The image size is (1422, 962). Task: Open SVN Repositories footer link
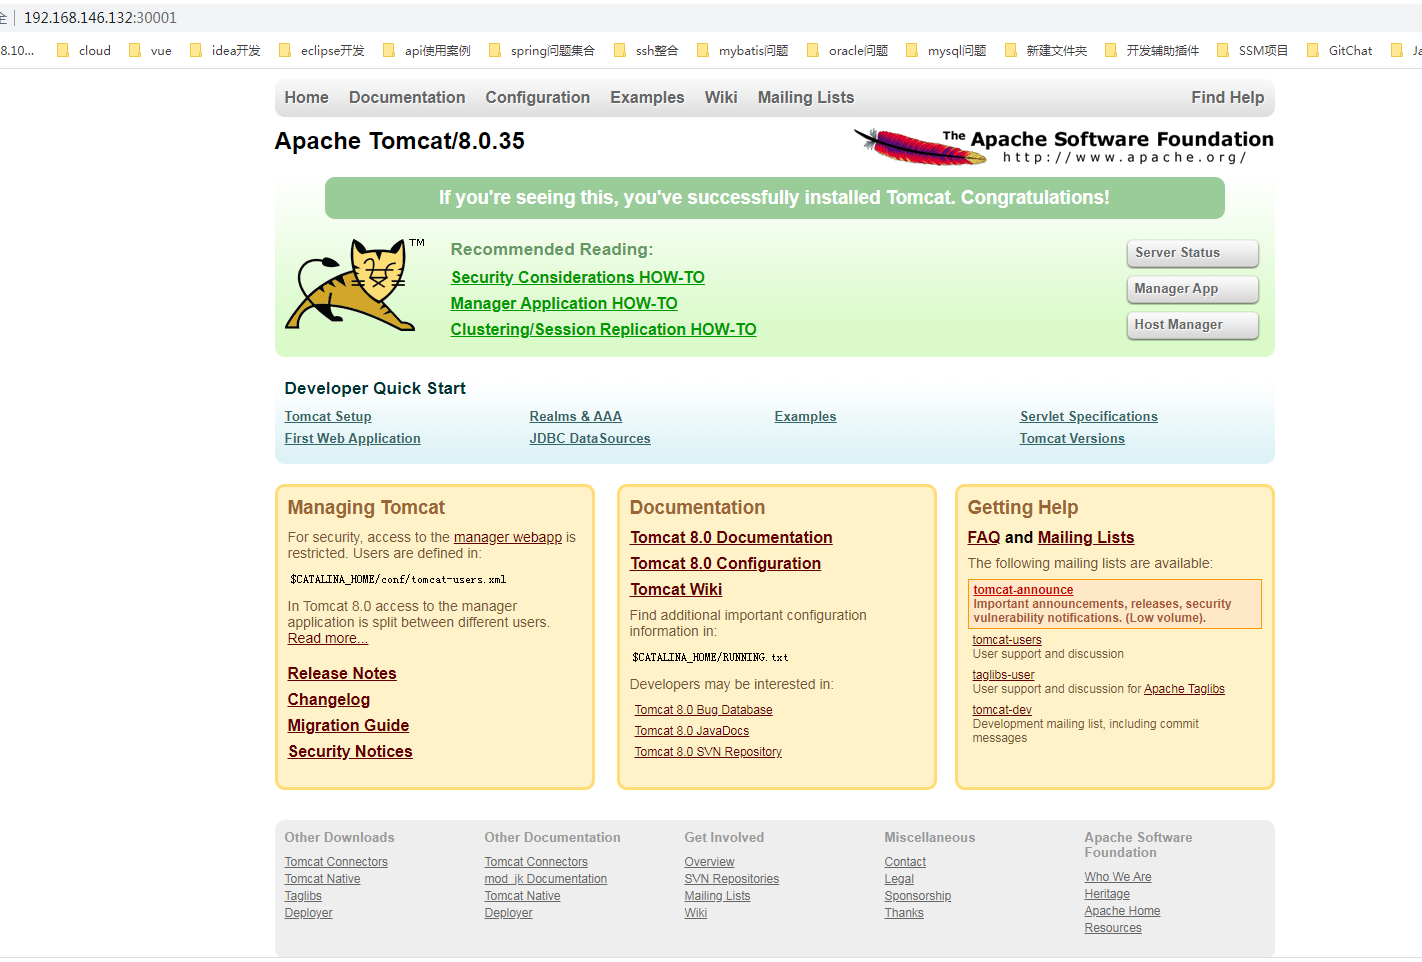[x=732, y=879]
